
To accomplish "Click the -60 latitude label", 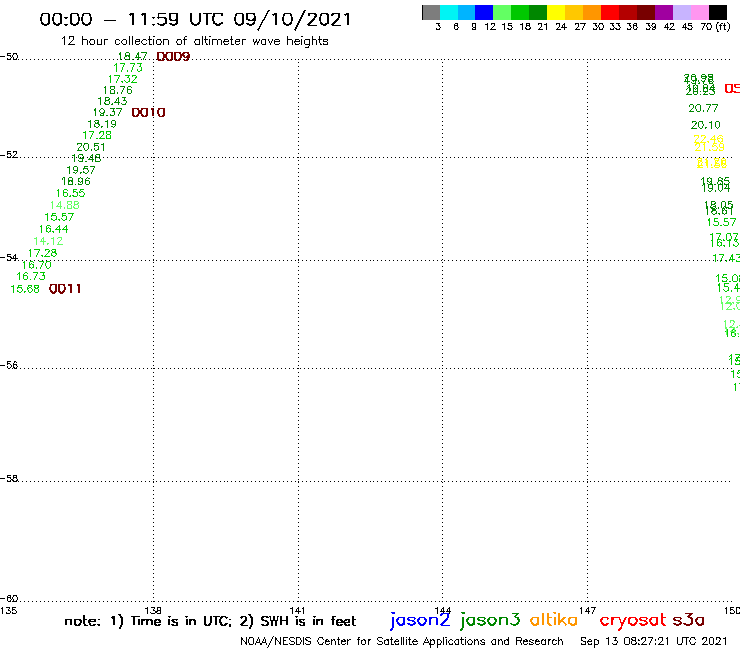I will click(x=9, y=599).
